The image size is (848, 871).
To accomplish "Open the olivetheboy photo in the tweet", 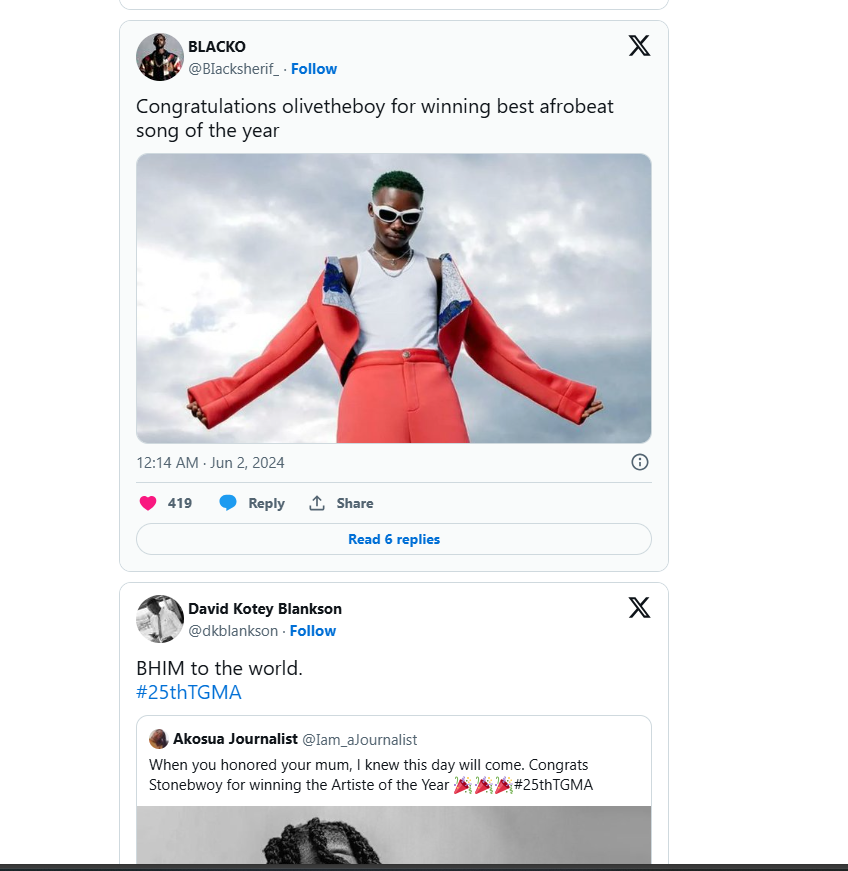I will pos(394,298).
